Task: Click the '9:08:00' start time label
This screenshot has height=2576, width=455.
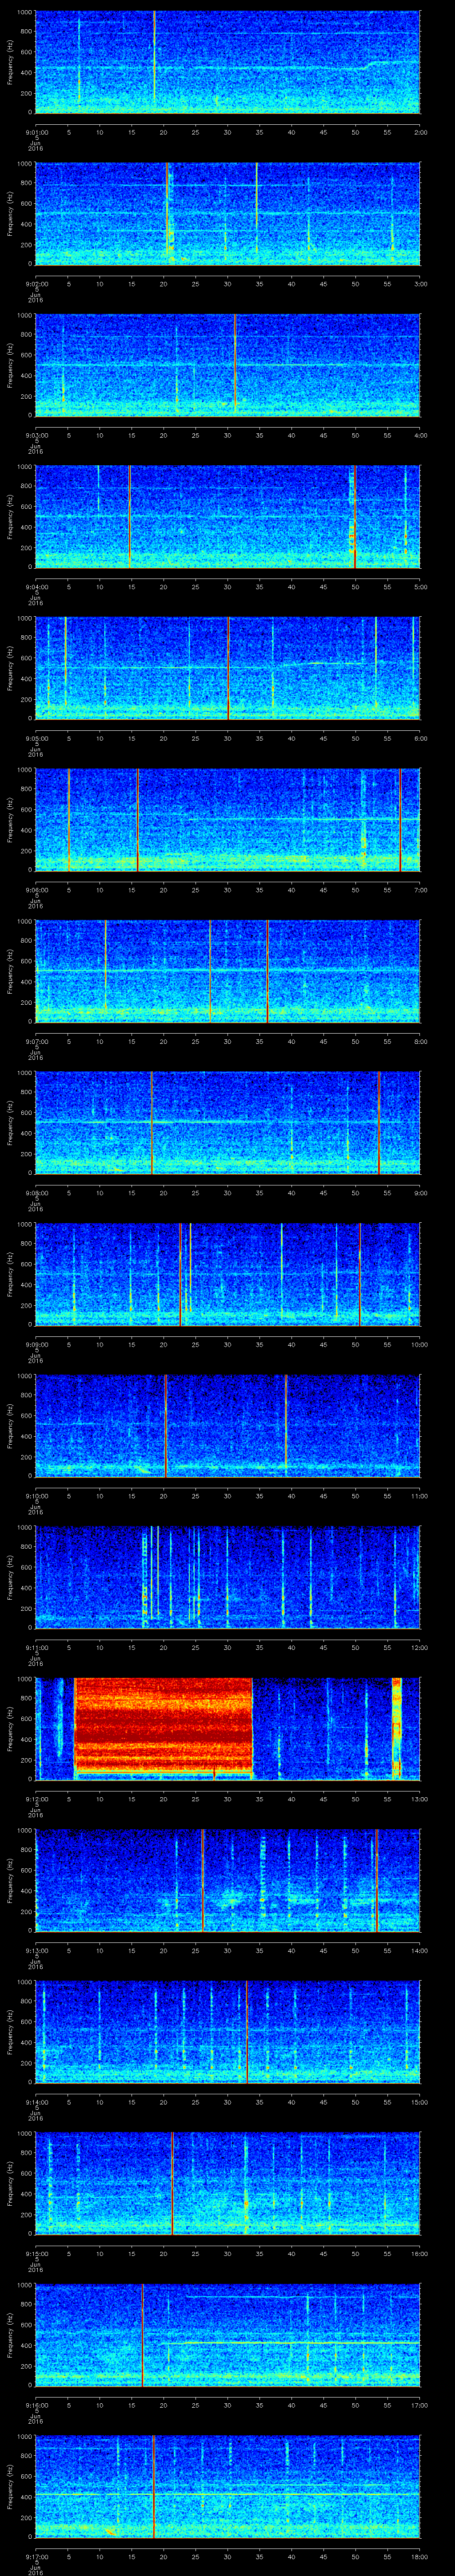Action: [36, 1192]
